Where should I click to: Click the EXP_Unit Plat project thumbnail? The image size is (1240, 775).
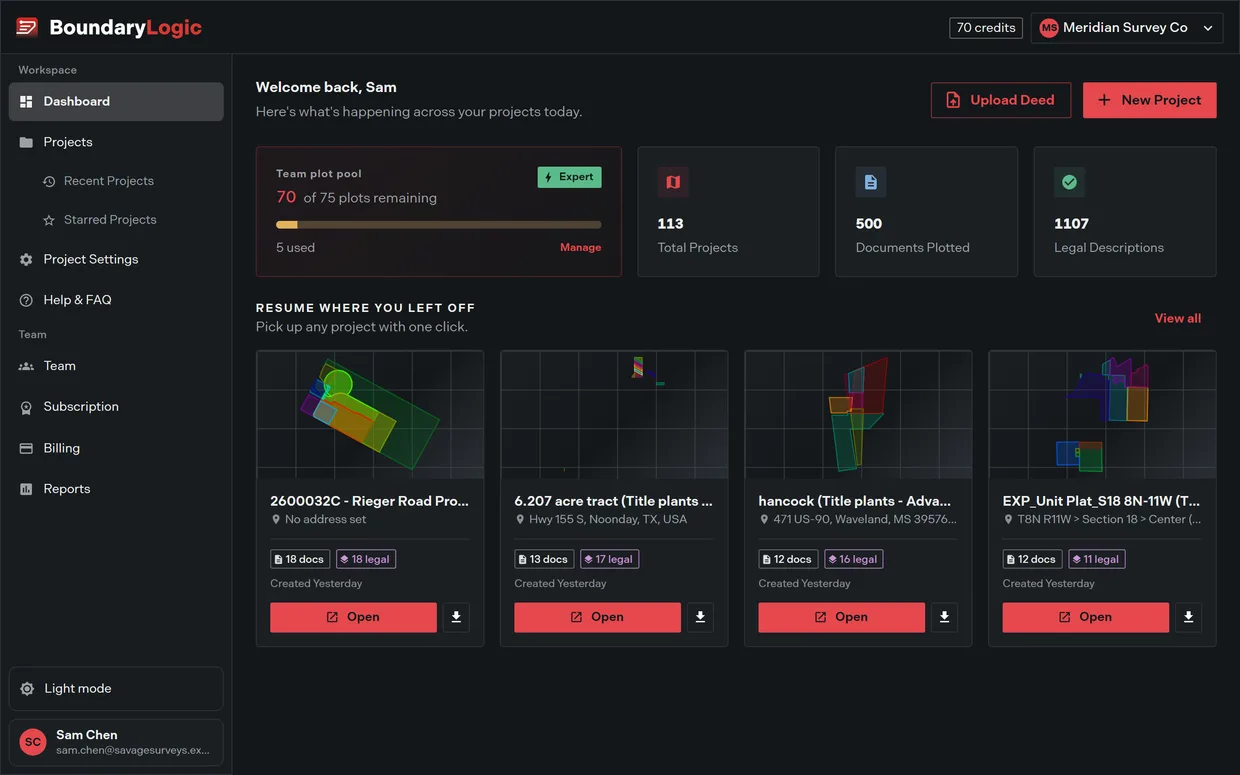point(1102,415)
